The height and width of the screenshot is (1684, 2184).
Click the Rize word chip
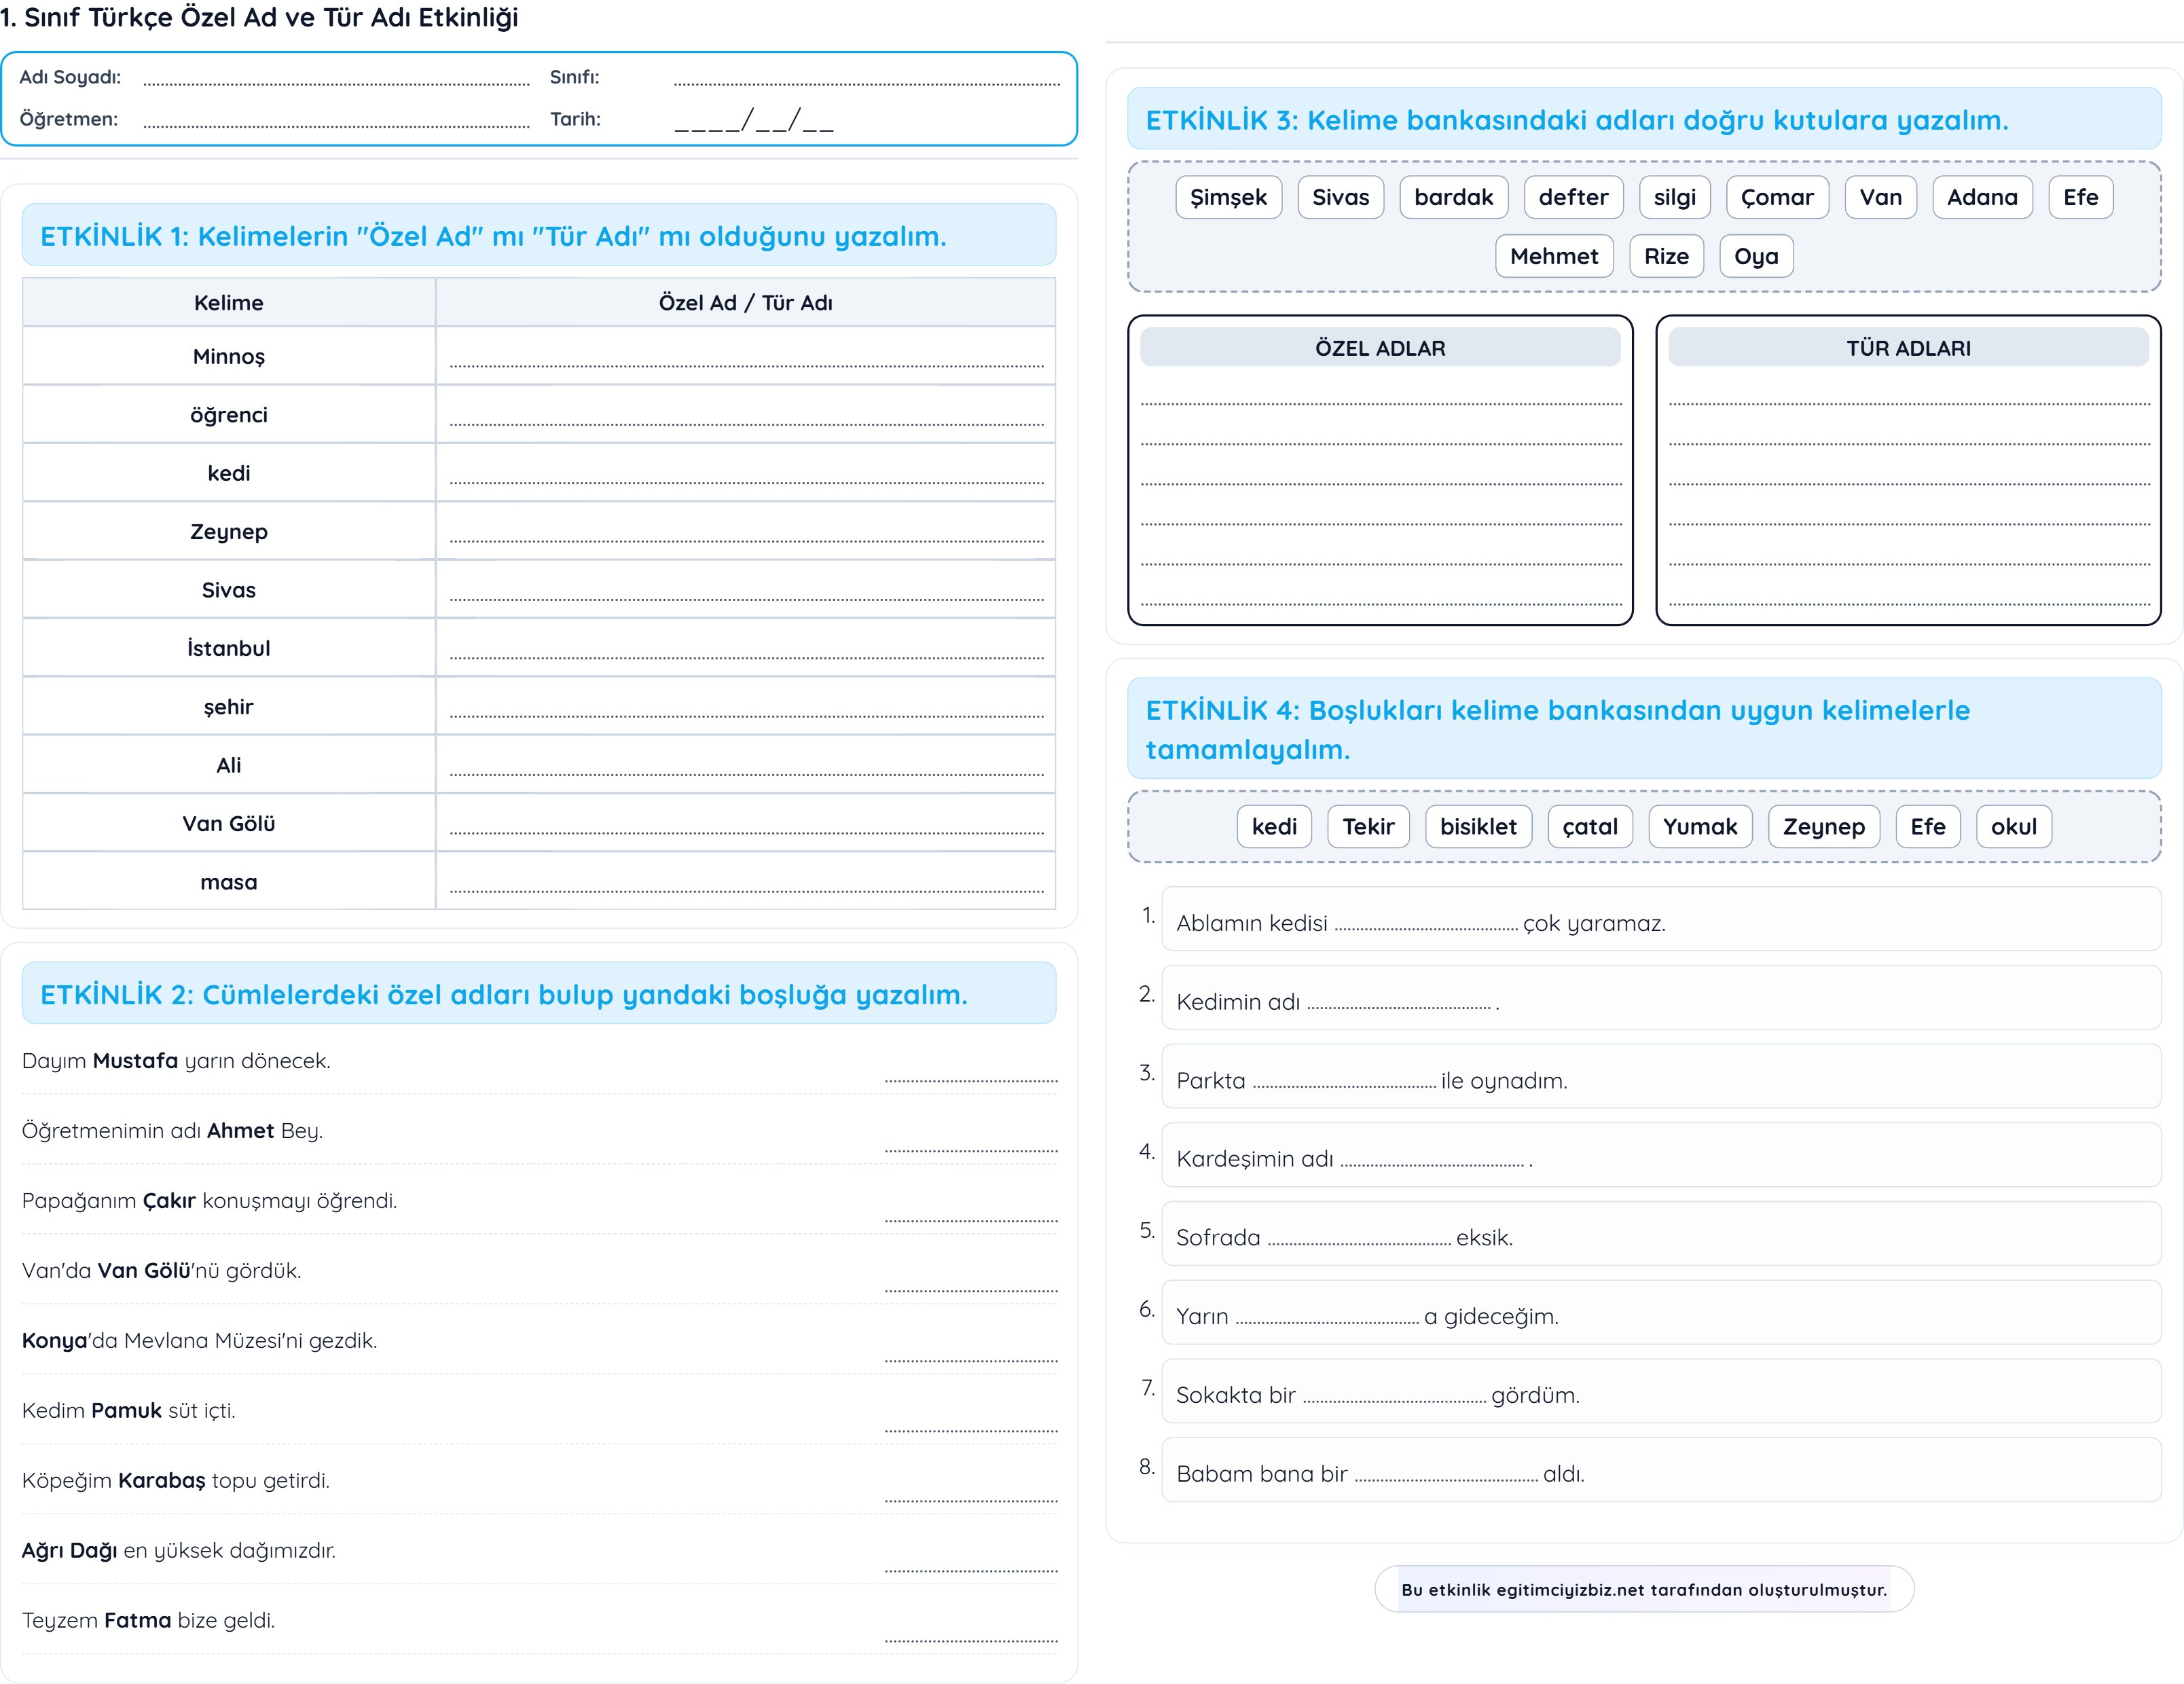coord(1666,257)
